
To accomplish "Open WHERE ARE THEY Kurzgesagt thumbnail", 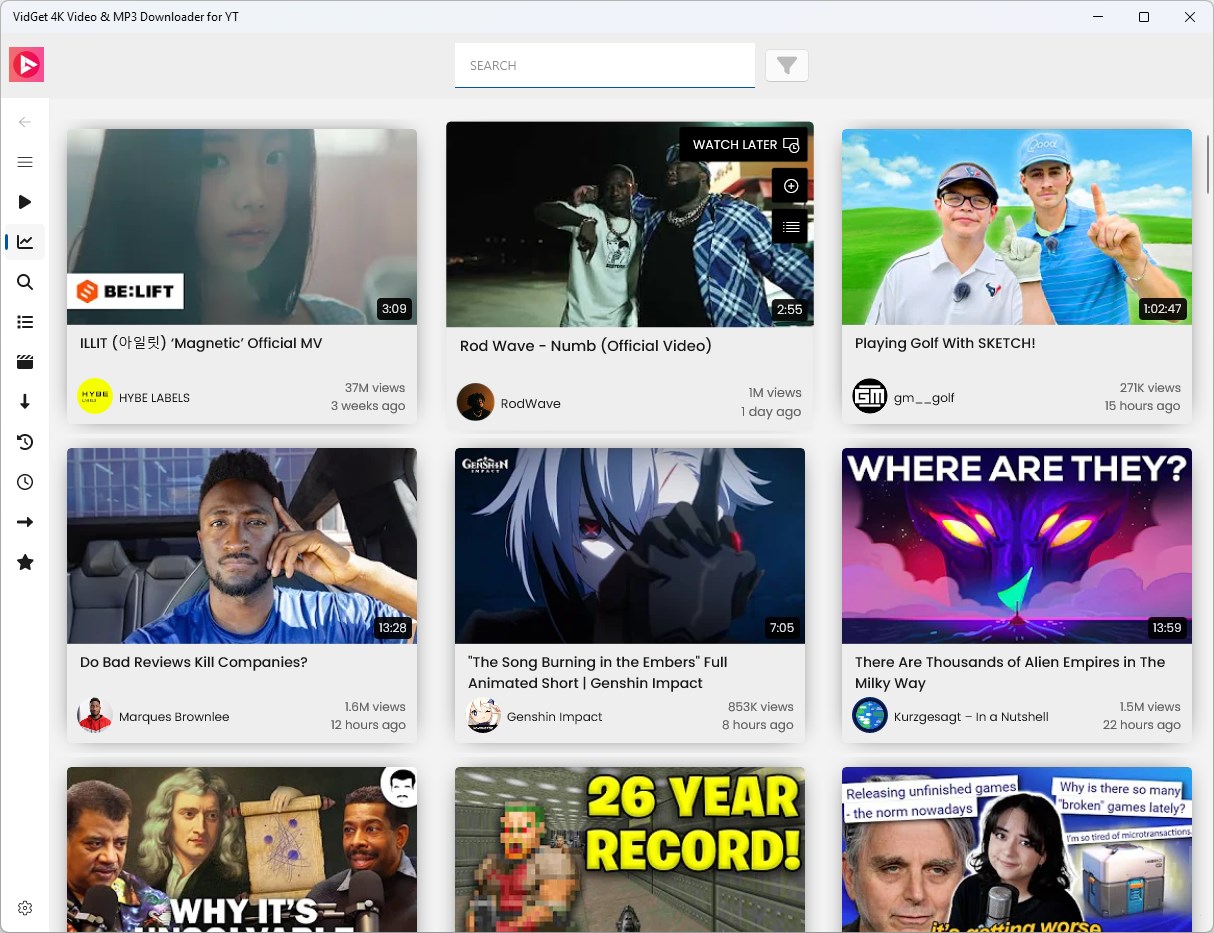I will point(1017,546).
